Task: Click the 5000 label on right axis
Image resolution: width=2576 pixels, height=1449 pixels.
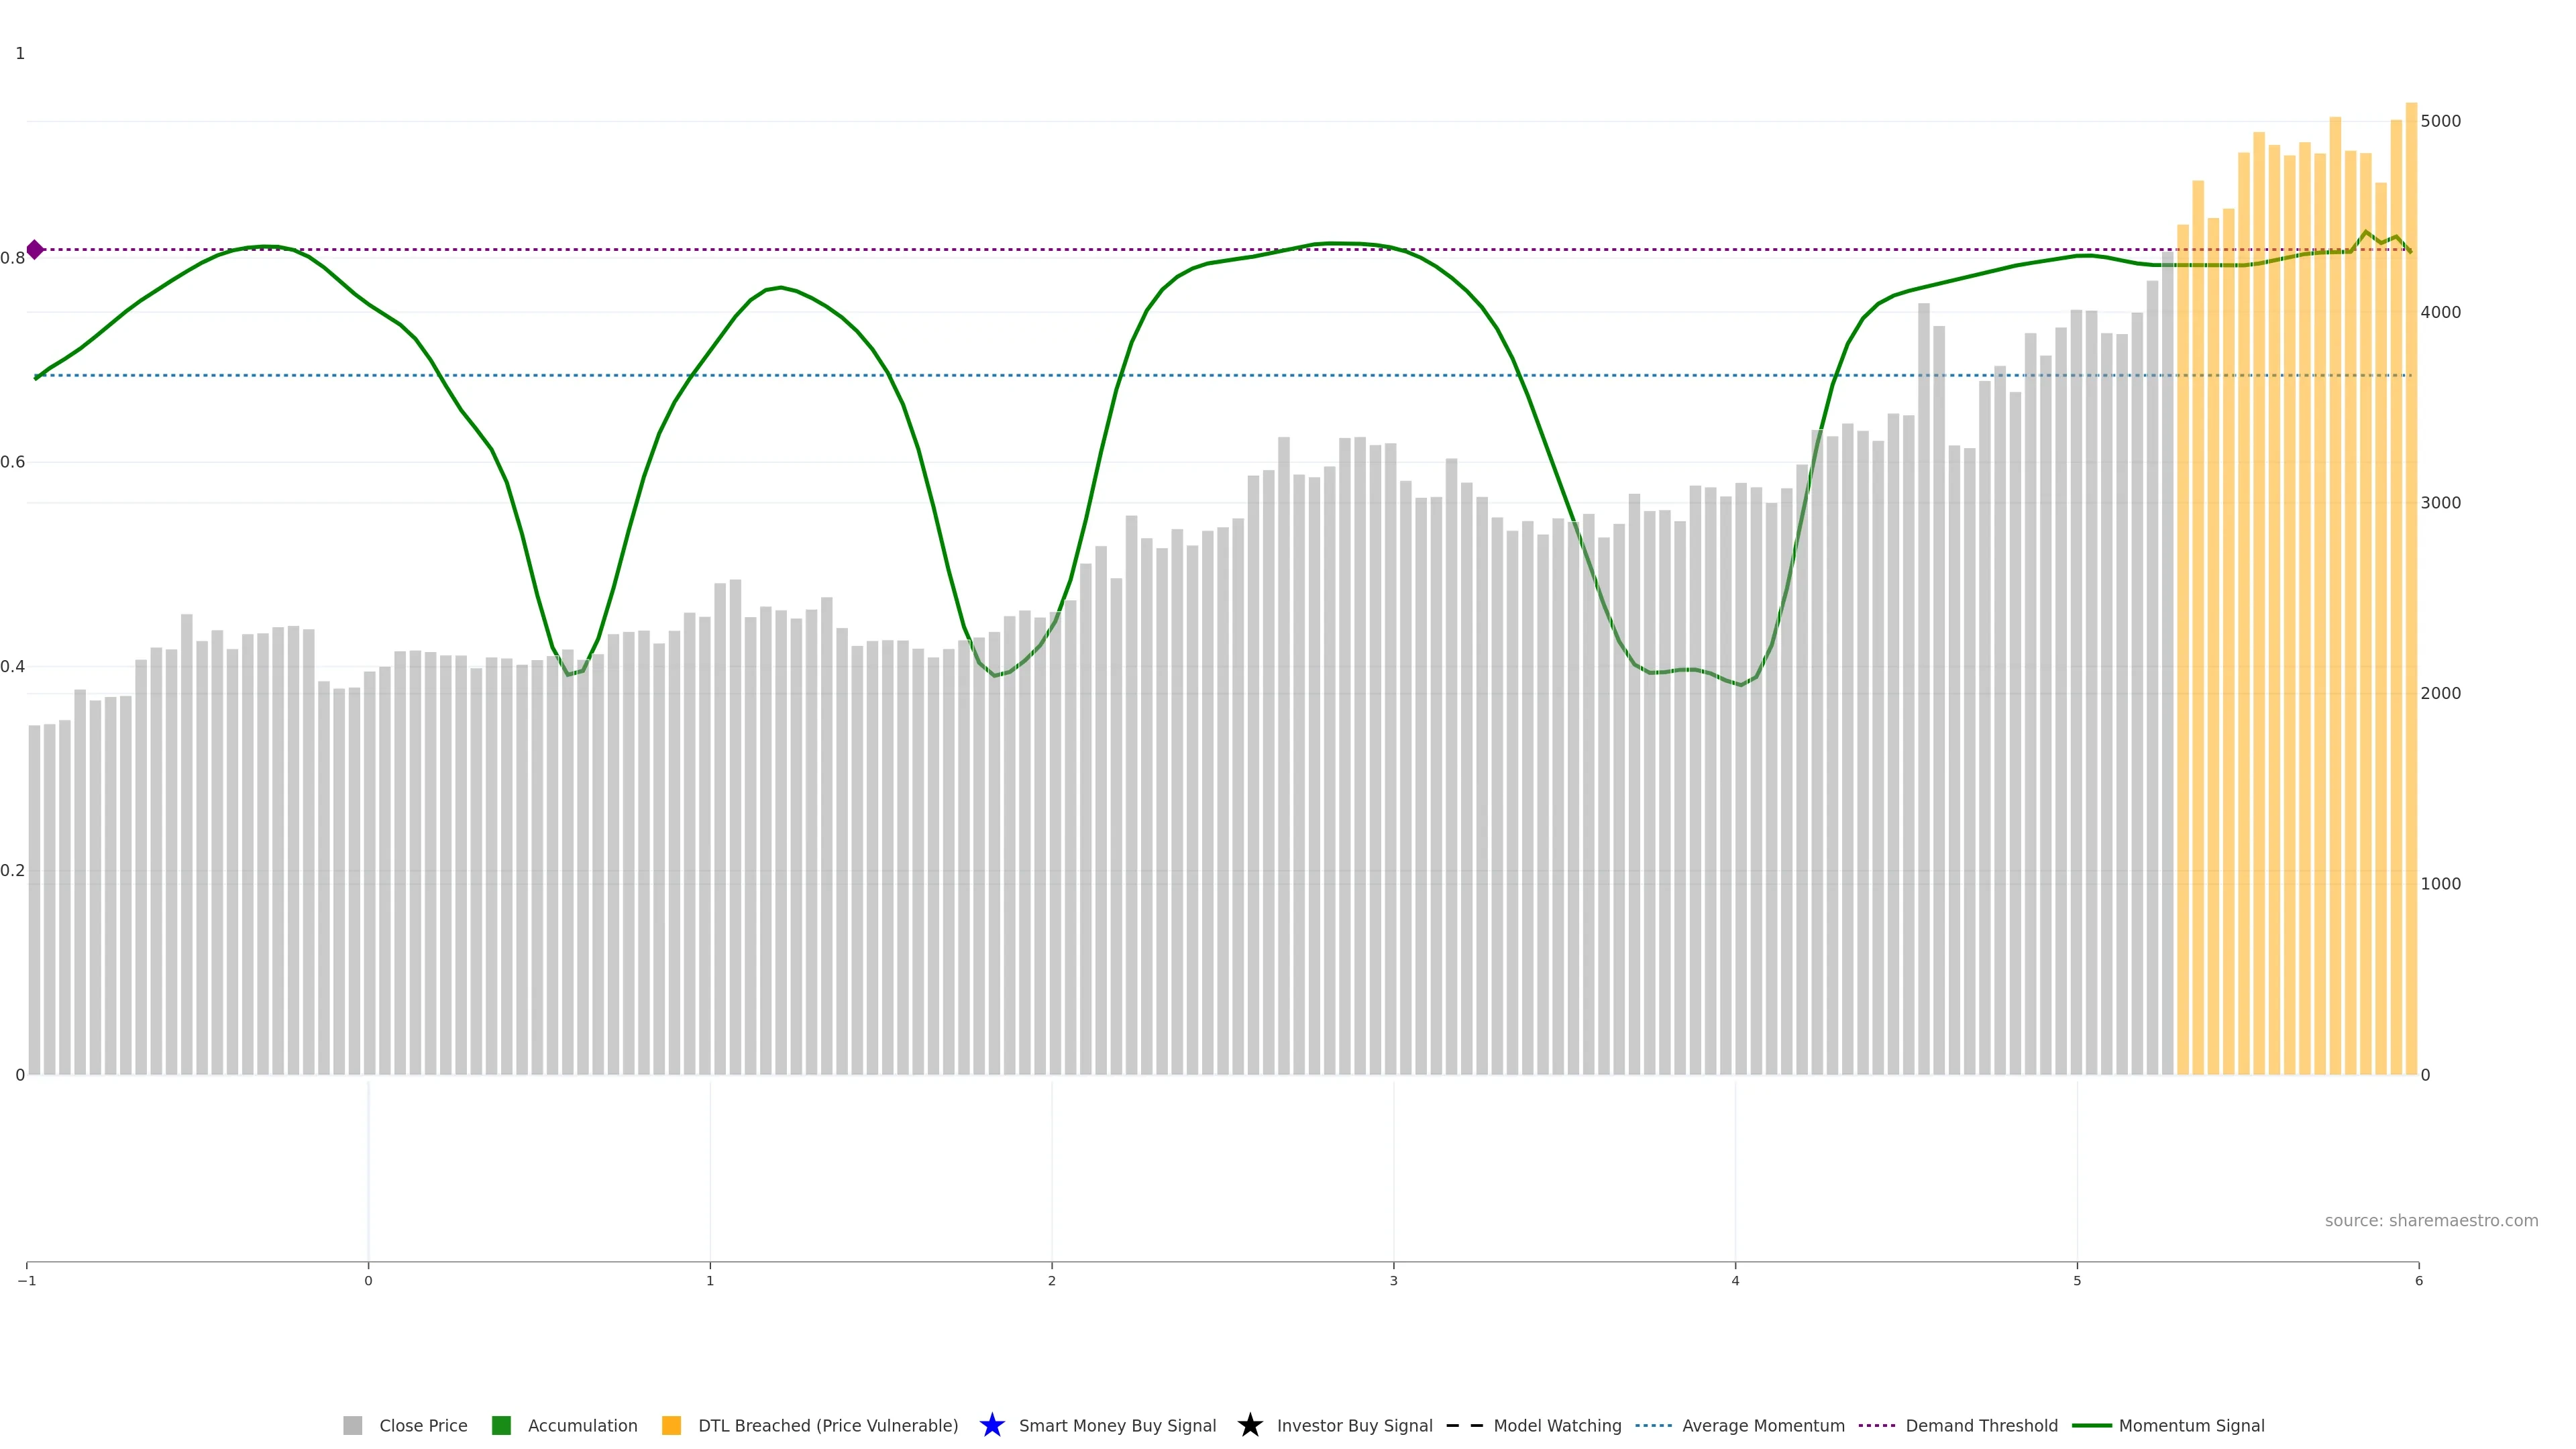Action: click(x=2440, y=121)
